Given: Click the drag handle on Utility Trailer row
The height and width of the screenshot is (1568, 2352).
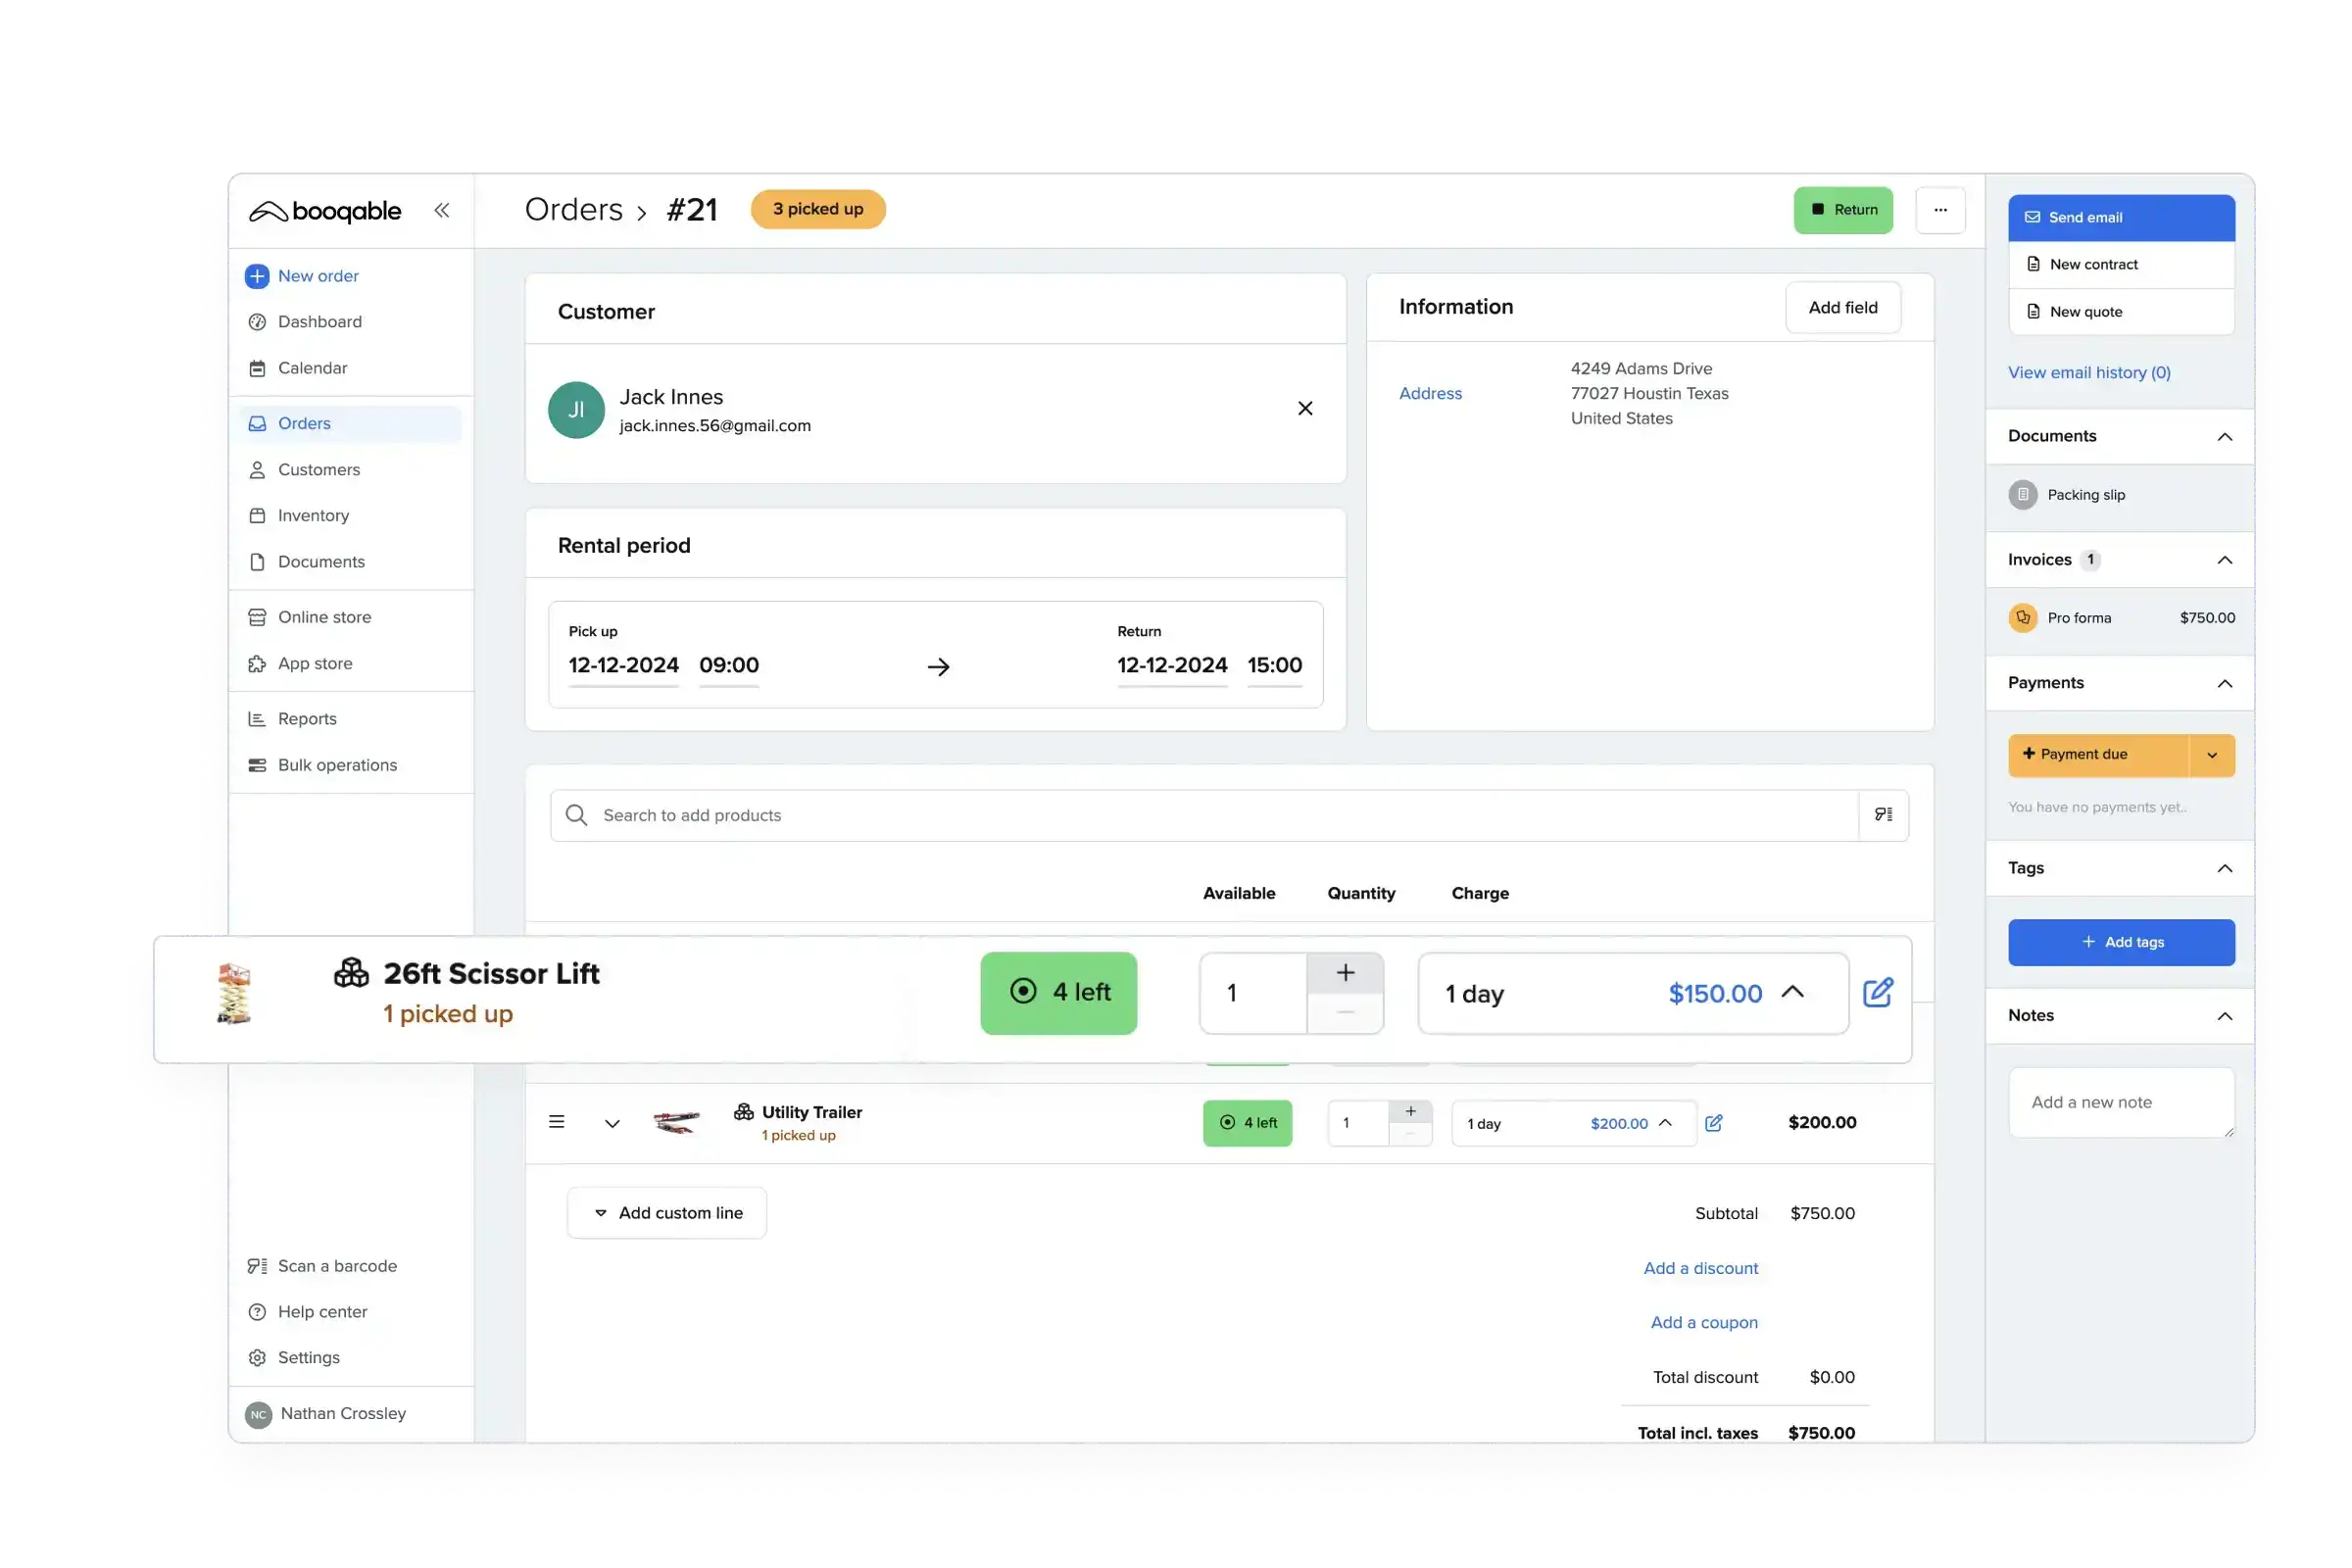Looking at the screenshot, I should (x=557, y=1122).
